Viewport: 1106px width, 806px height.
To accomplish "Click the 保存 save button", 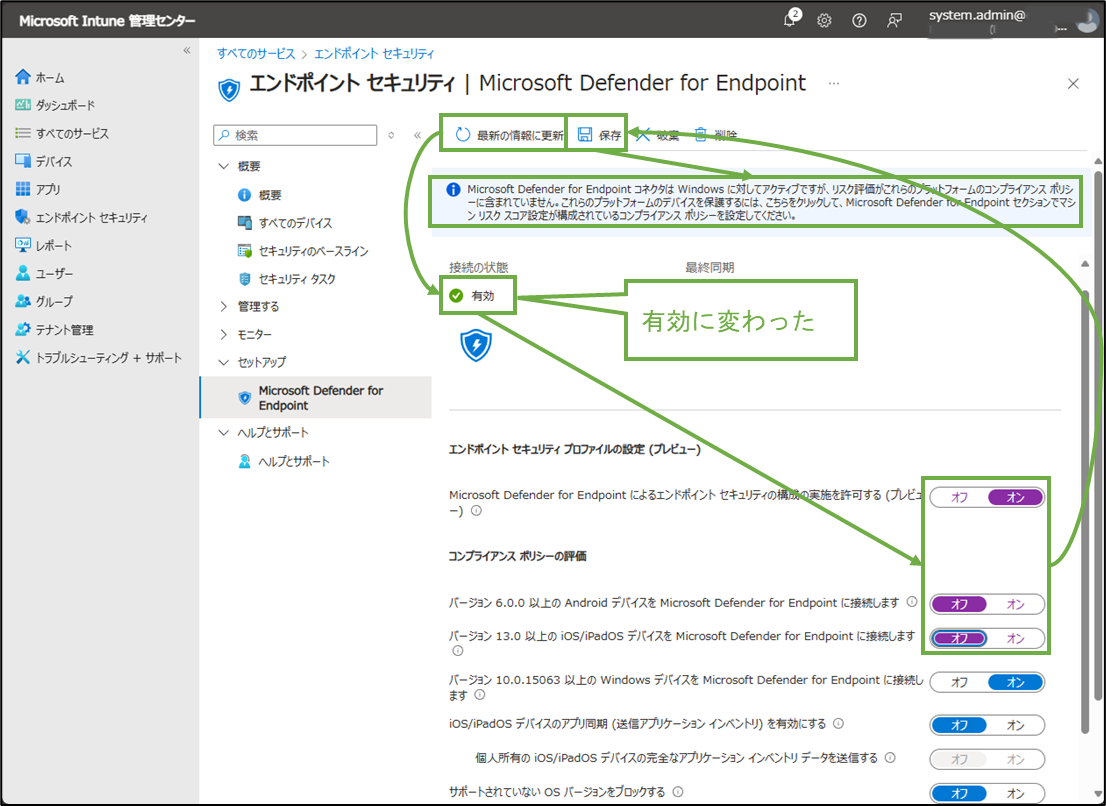I will tap(600, 135).
